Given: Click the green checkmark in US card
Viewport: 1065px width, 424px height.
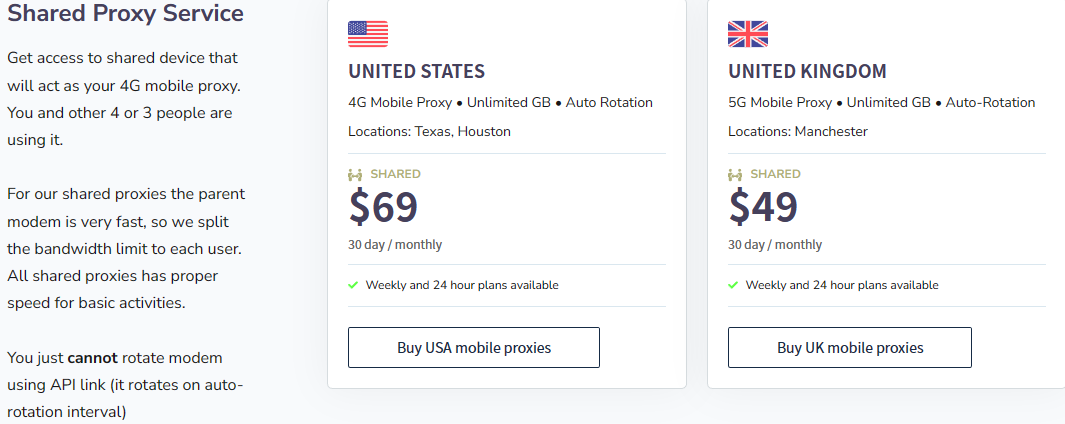Looking at the screenshot, I should click(353, 285).
